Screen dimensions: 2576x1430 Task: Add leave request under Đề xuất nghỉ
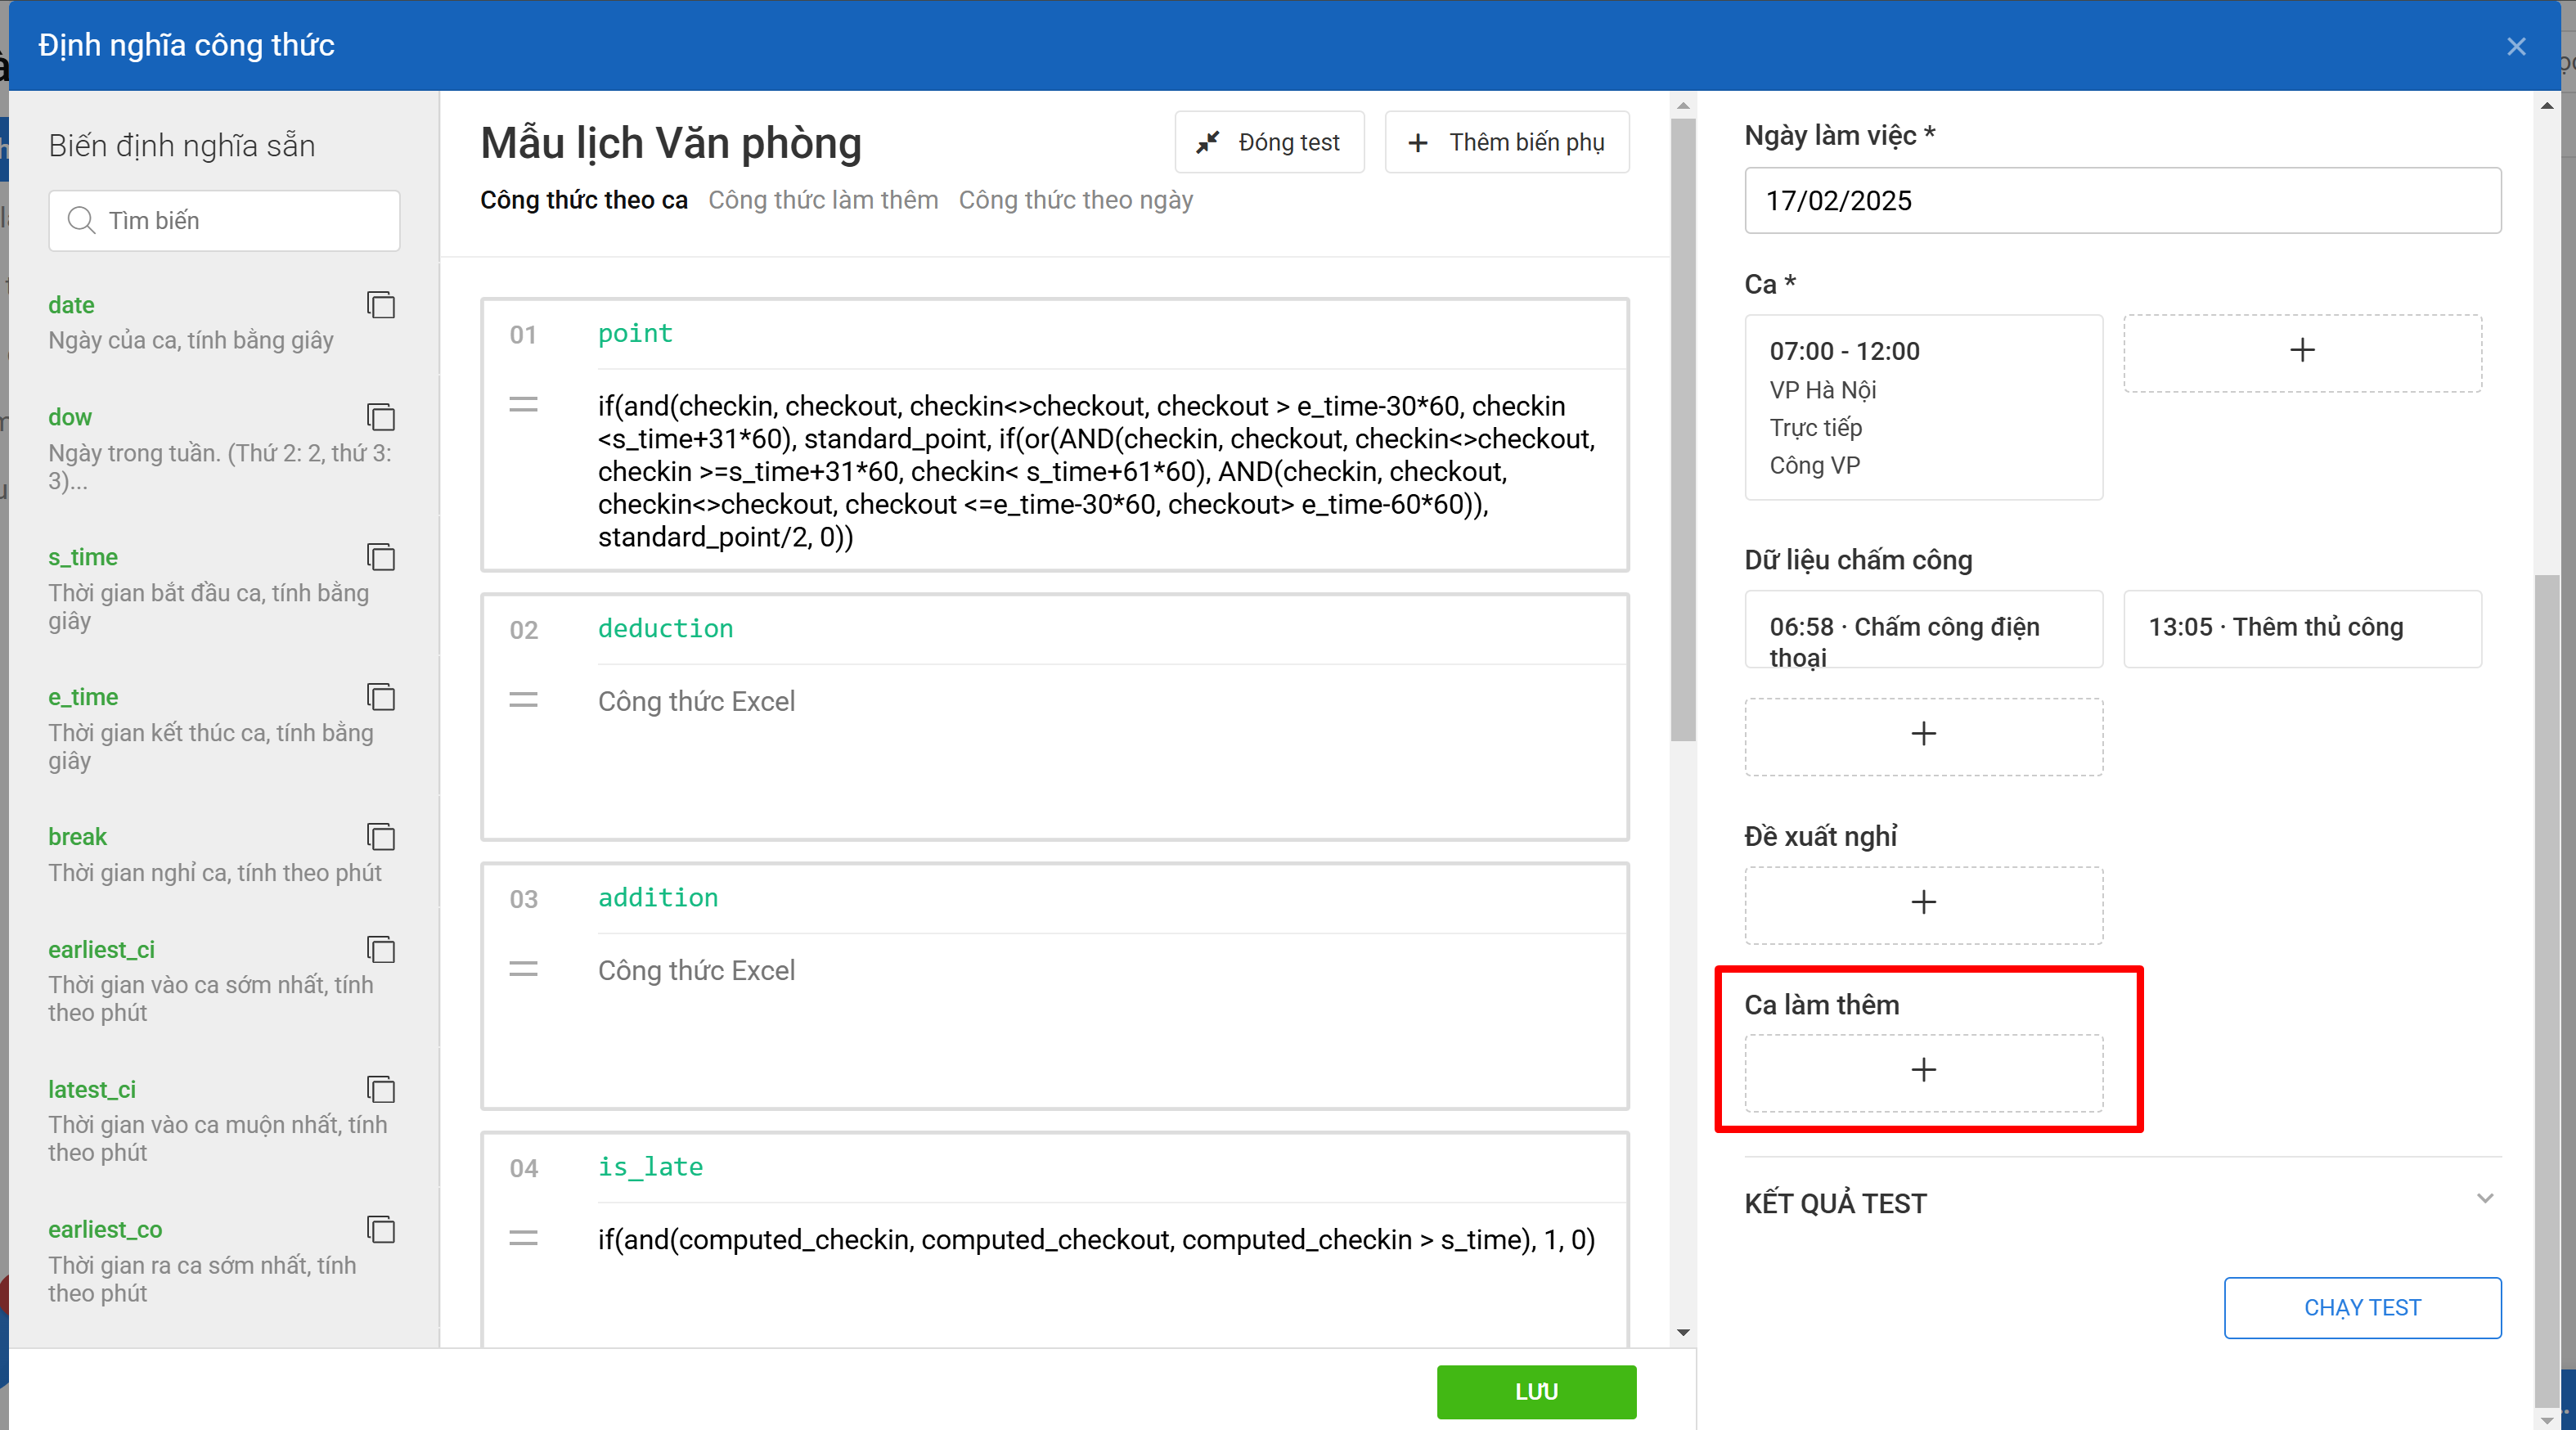tap(1922, 903)
